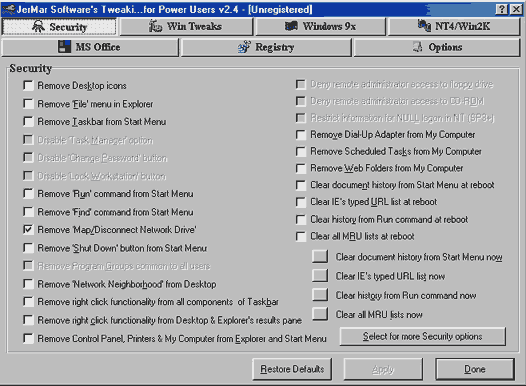Check Remove 'Run' command from Start Menu
The image size is (526, 386).
click(29, 194)
